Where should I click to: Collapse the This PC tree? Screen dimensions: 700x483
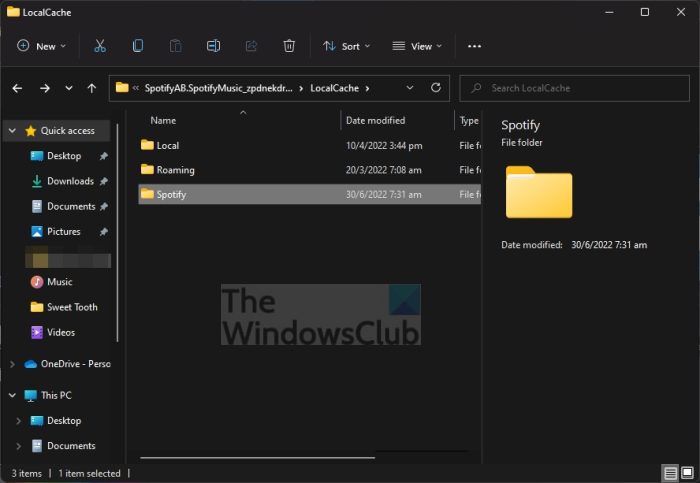click(x=12, y=396)
